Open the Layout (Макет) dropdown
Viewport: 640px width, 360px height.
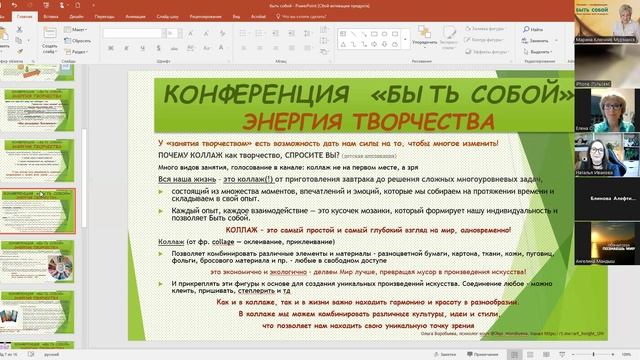[76, 30]
